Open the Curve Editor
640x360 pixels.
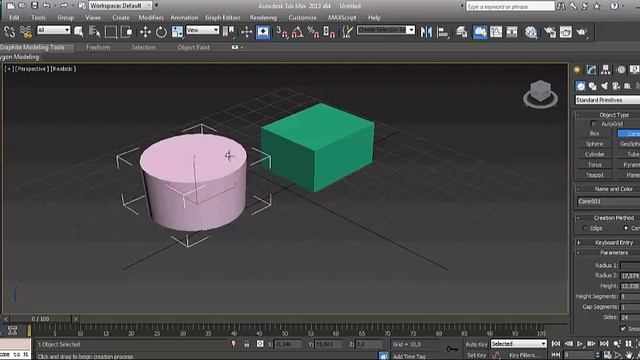click(x=496, y=32)
